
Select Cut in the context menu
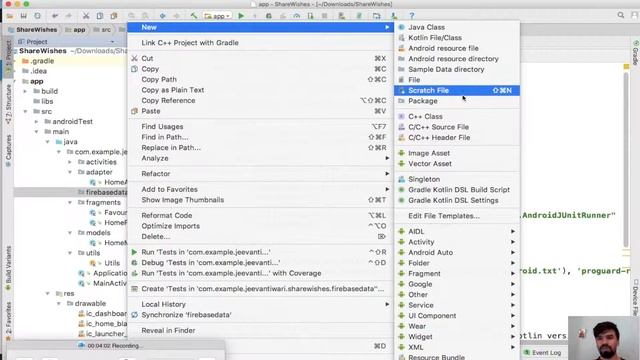(x=260, y=58)
